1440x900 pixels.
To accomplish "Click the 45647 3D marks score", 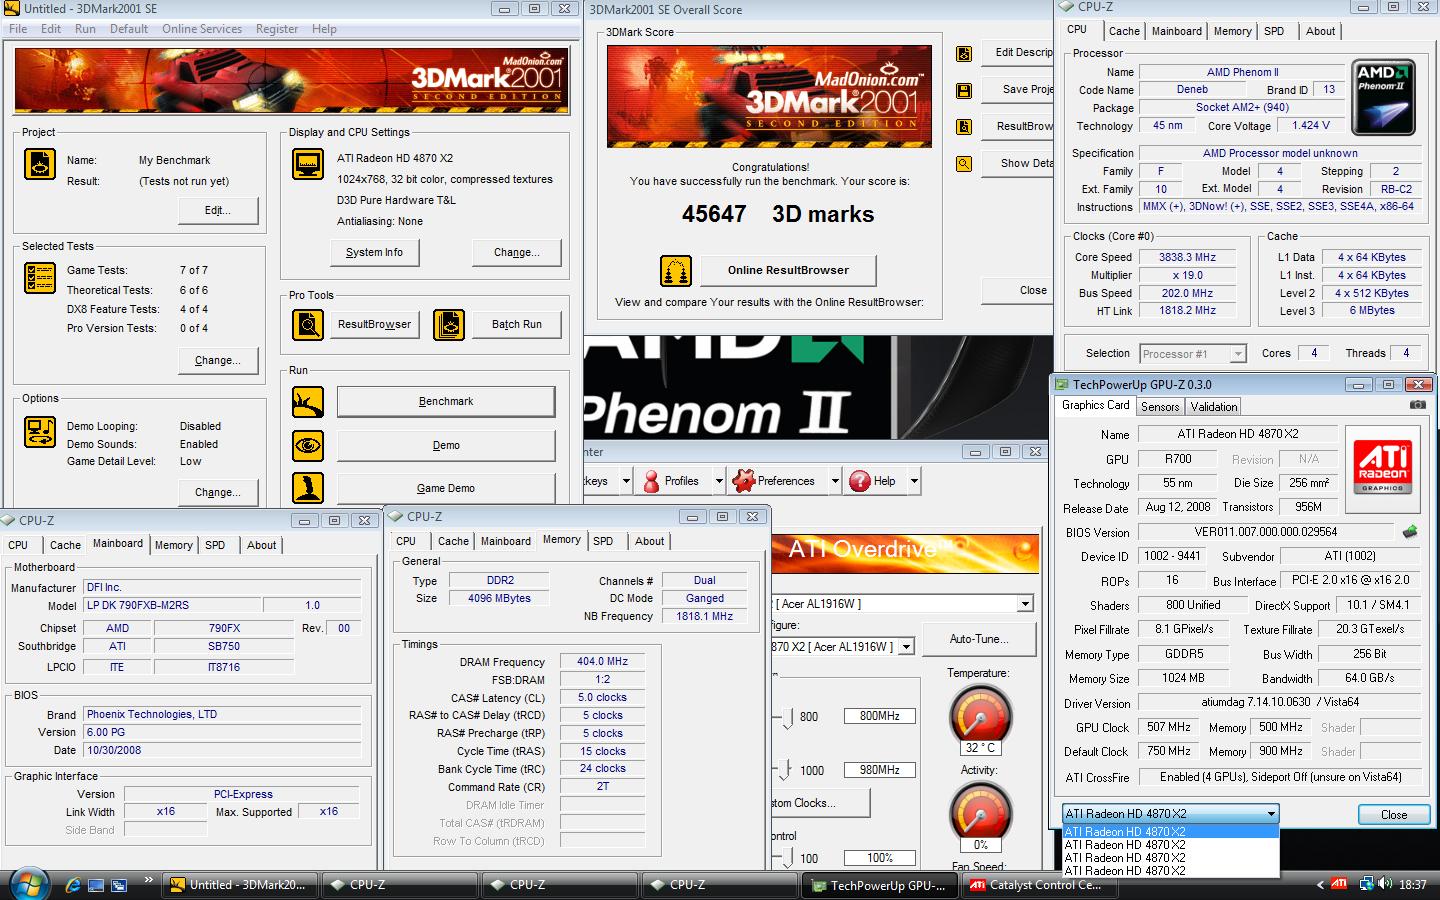I will (x=778, y=214).
